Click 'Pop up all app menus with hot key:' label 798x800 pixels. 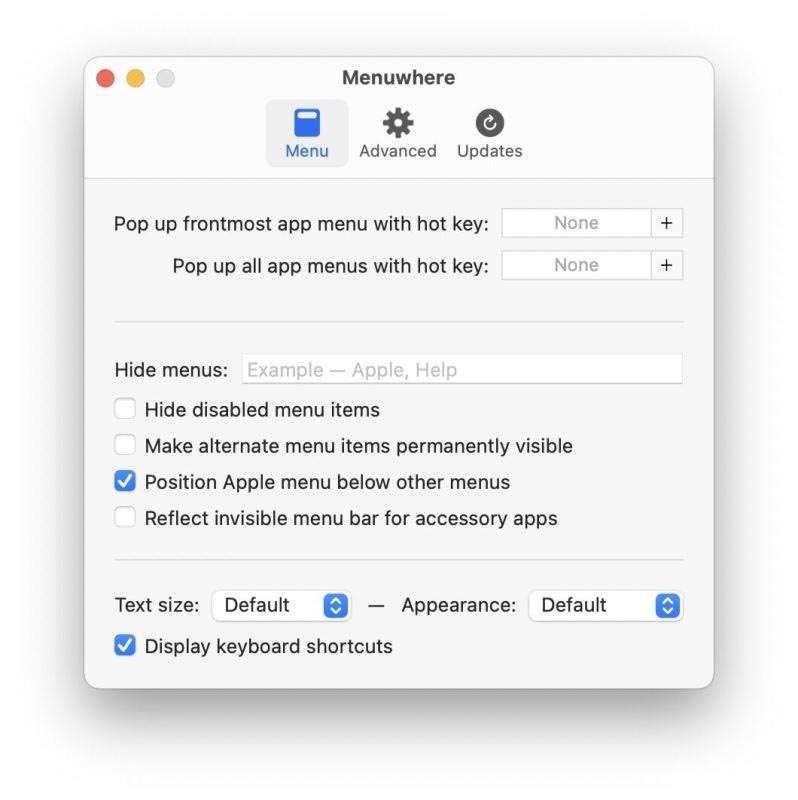[x=331, y=266]
